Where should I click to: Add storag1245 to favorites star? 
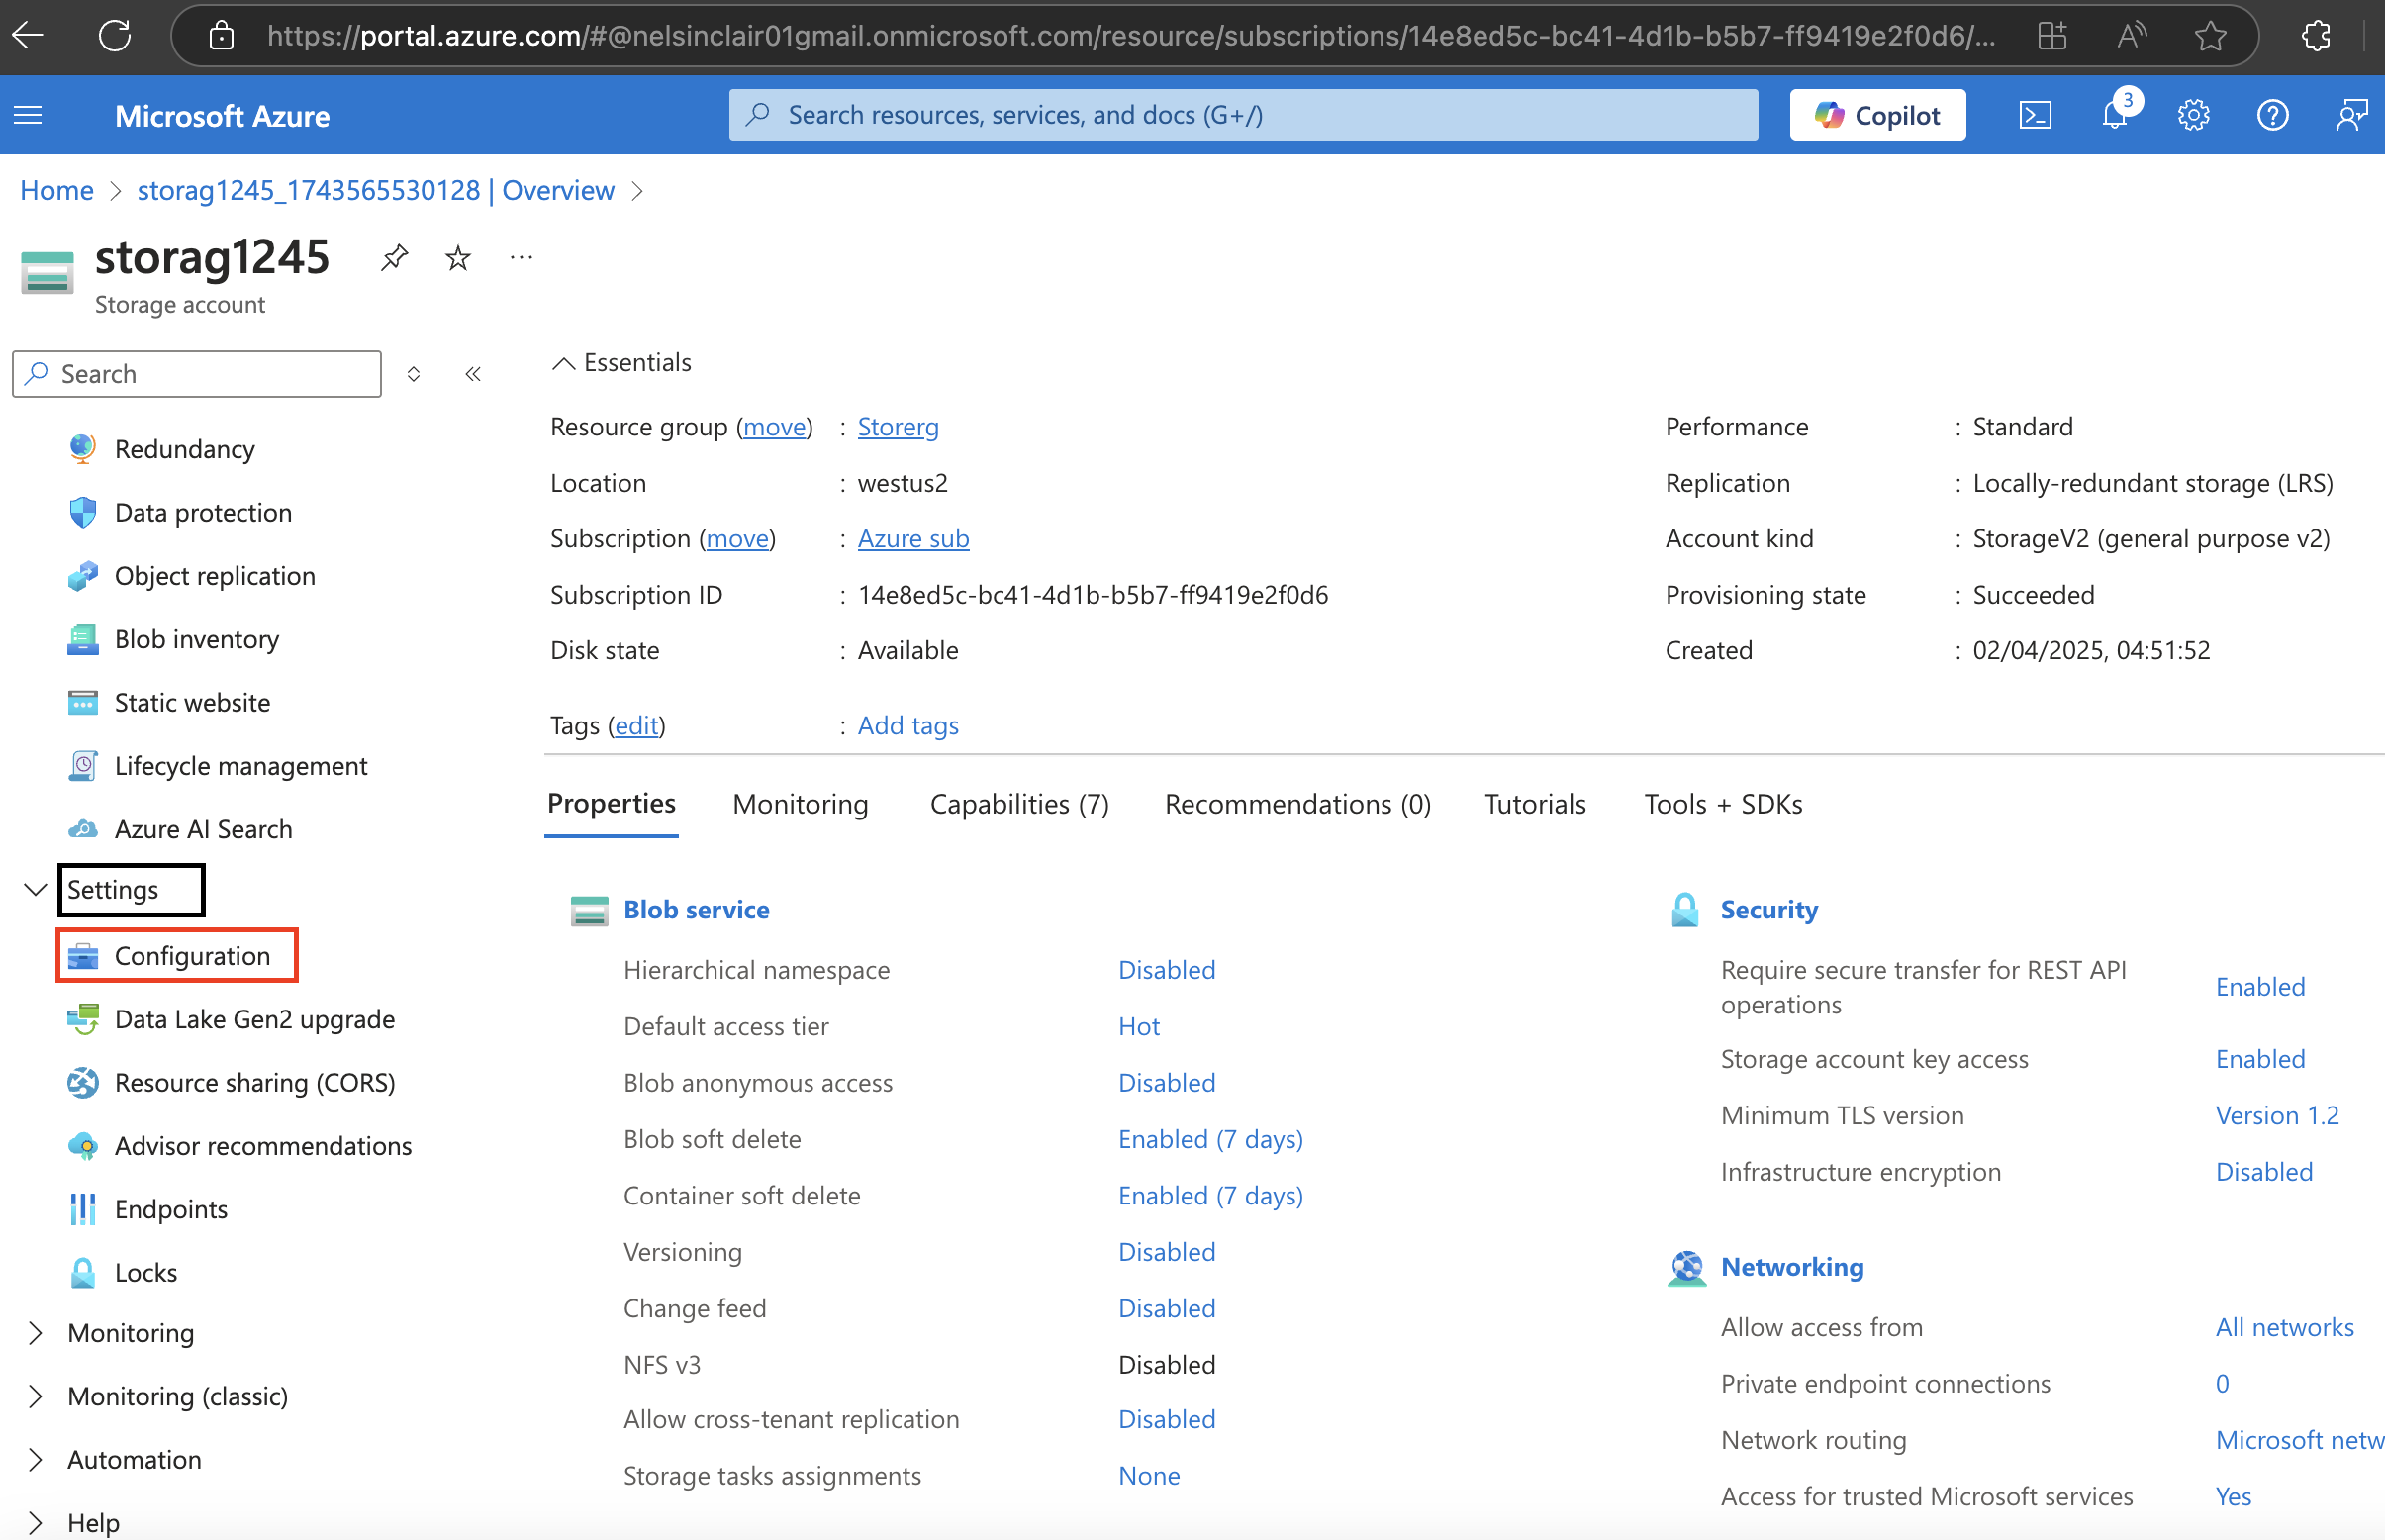pyautogui.click(x=458, y=258)
